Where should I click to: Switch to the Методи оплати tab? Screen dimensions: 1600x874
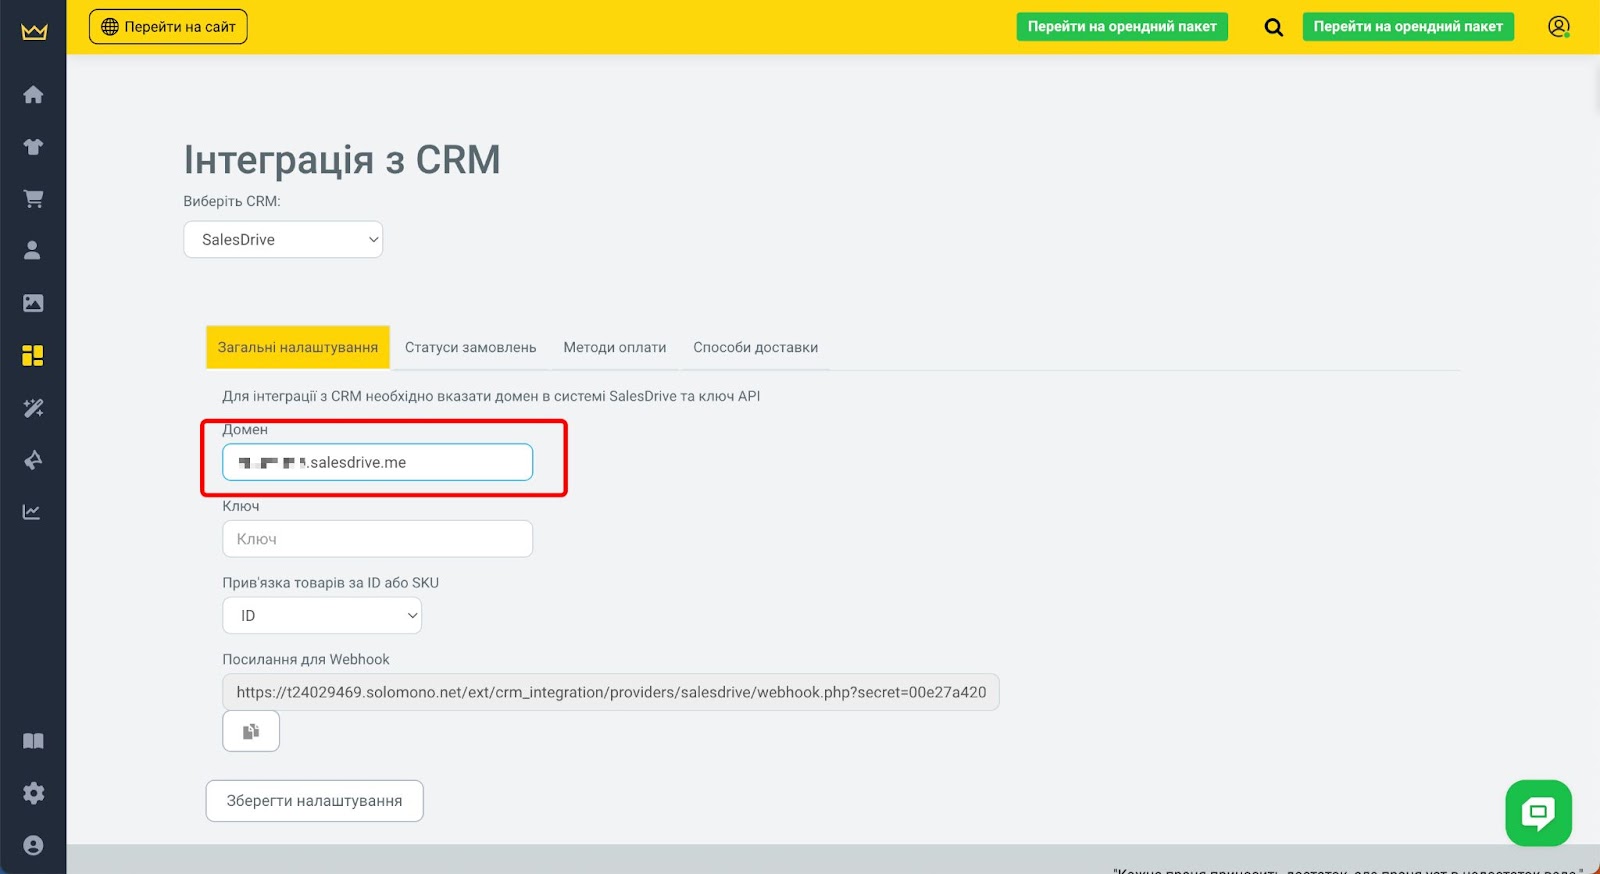coord(615,348)
